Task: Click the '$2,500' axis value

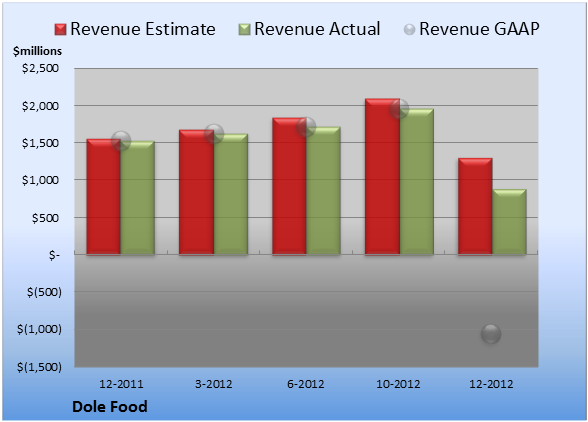Action: pos(40,68)
